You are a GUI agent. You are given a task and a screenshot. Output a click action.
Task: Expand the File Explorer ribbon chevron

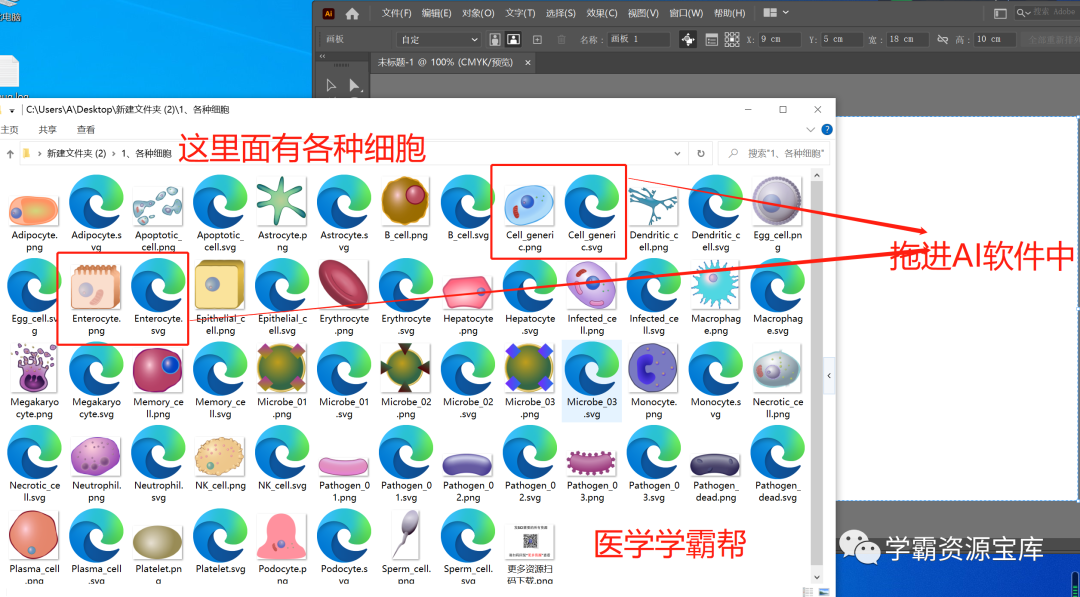click(810, 129)
